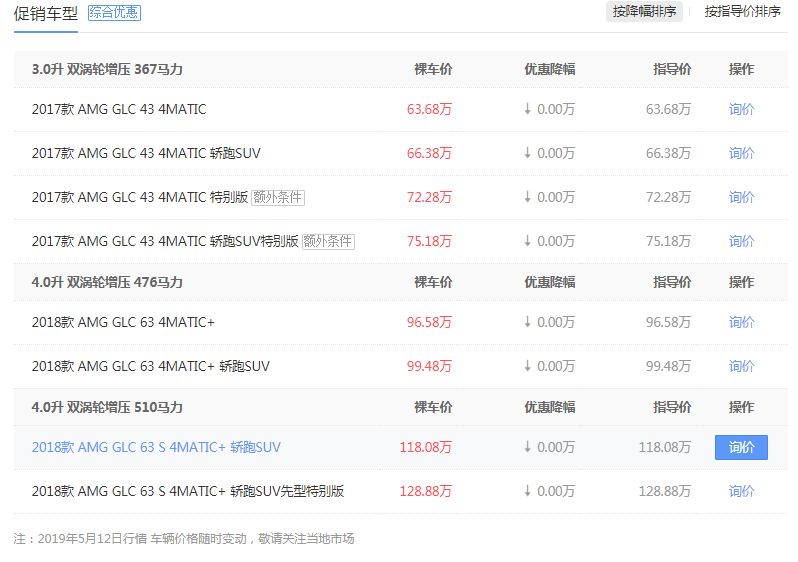Click 询价 for the 96.58万 model
798x562 pixels.
(x=742, y=322)
